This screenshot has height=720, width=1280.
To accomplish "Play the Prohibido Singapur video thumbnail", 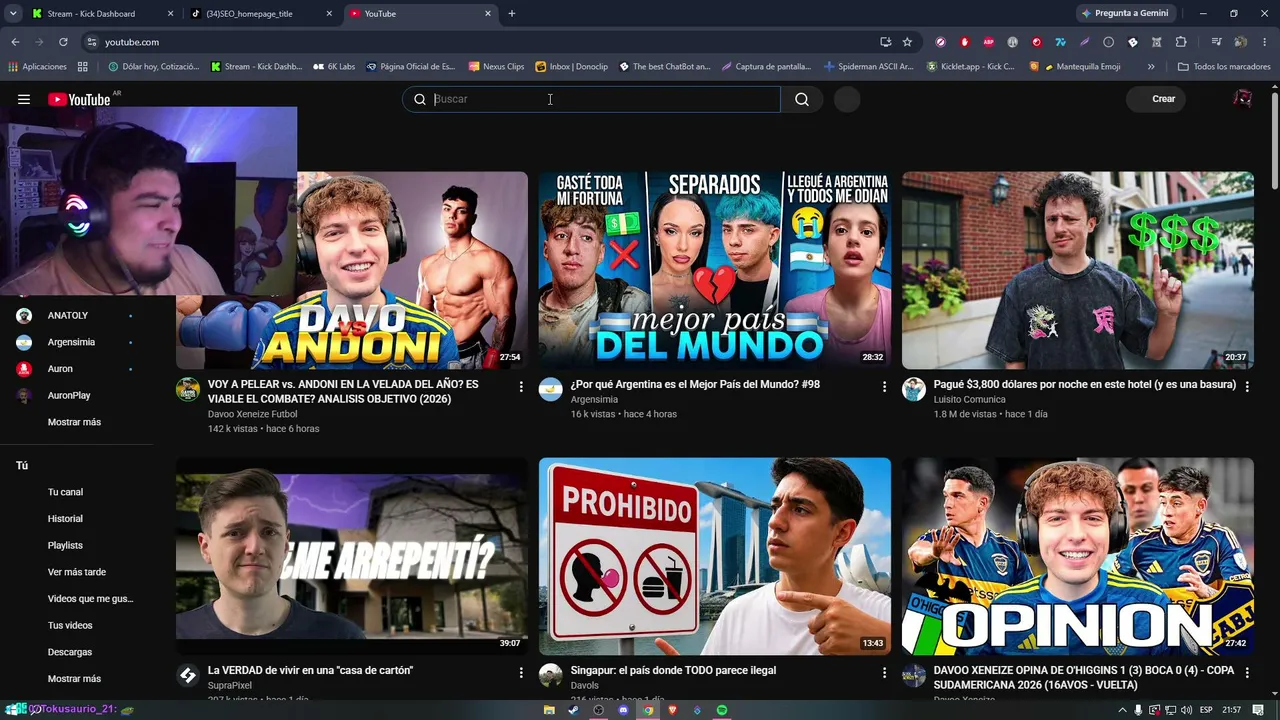I will [x=715, y=556].
